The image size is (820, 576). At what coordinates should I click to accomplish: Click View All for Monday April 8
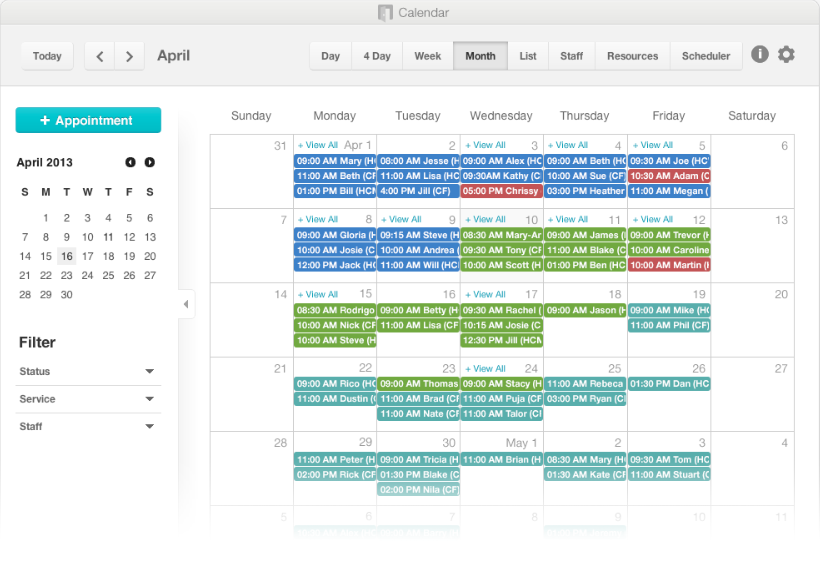pyautogui.click(x=318, y=219)
